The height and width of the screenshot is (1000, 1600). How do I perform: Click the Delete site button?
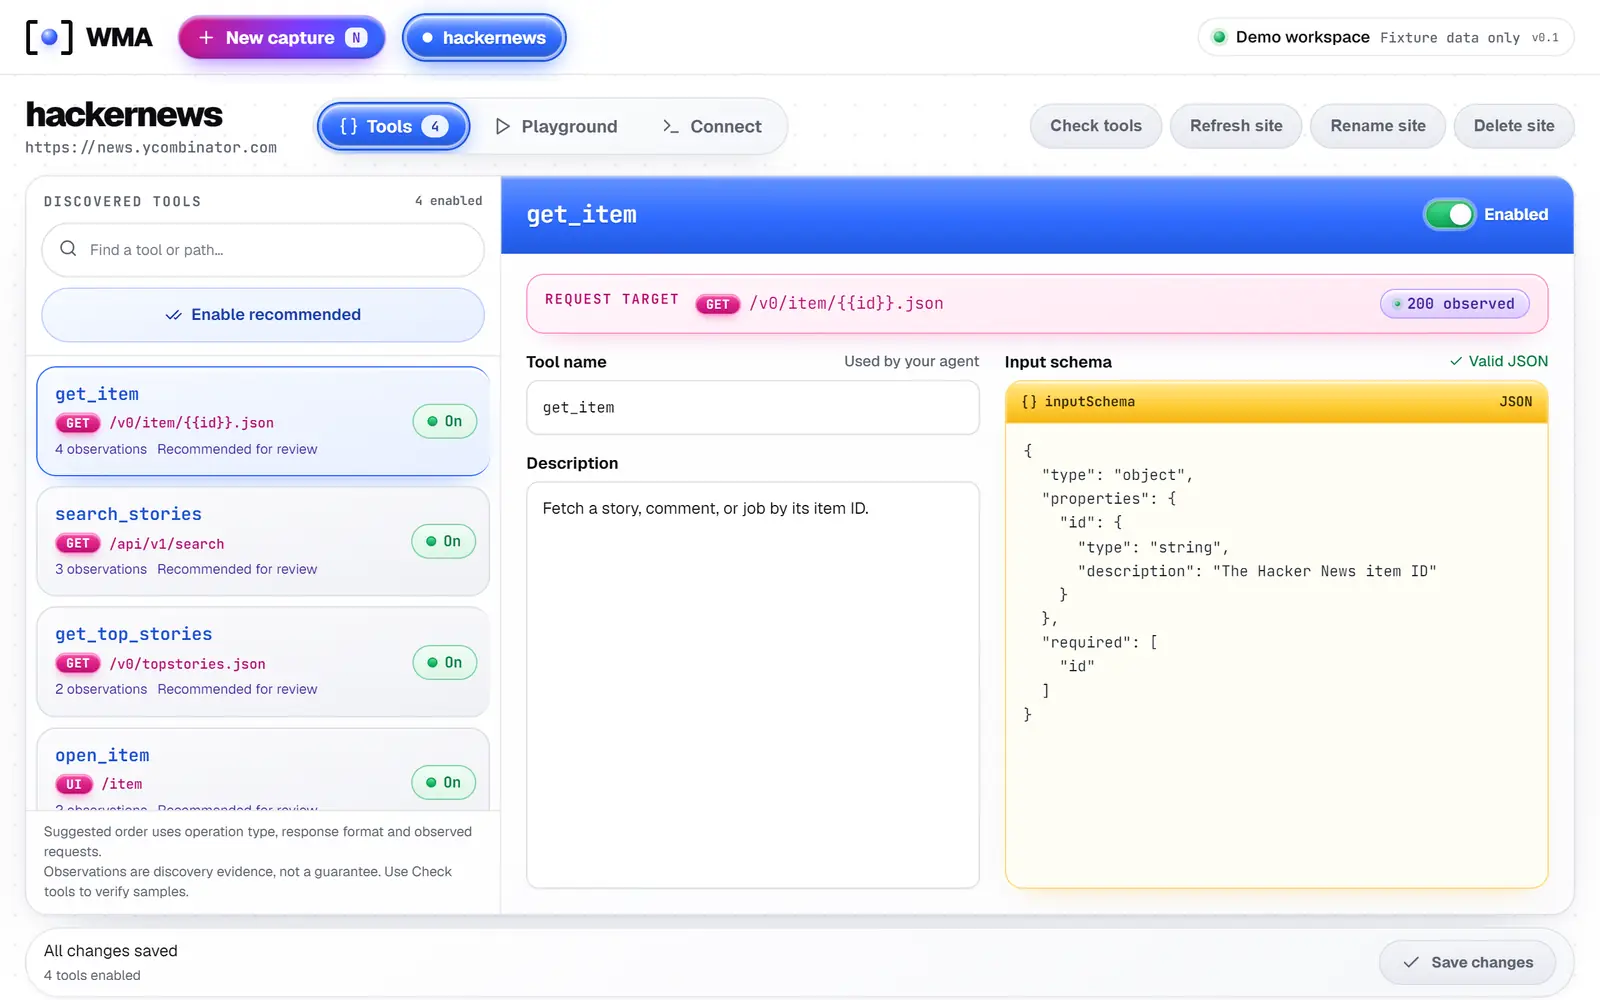1514,126
